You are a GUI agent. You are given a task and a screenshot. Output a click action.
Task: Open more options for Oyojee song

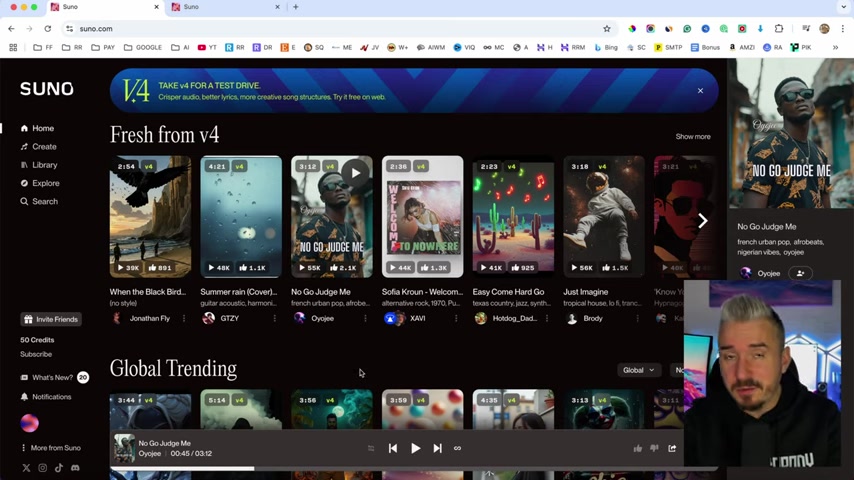(365, 318)
